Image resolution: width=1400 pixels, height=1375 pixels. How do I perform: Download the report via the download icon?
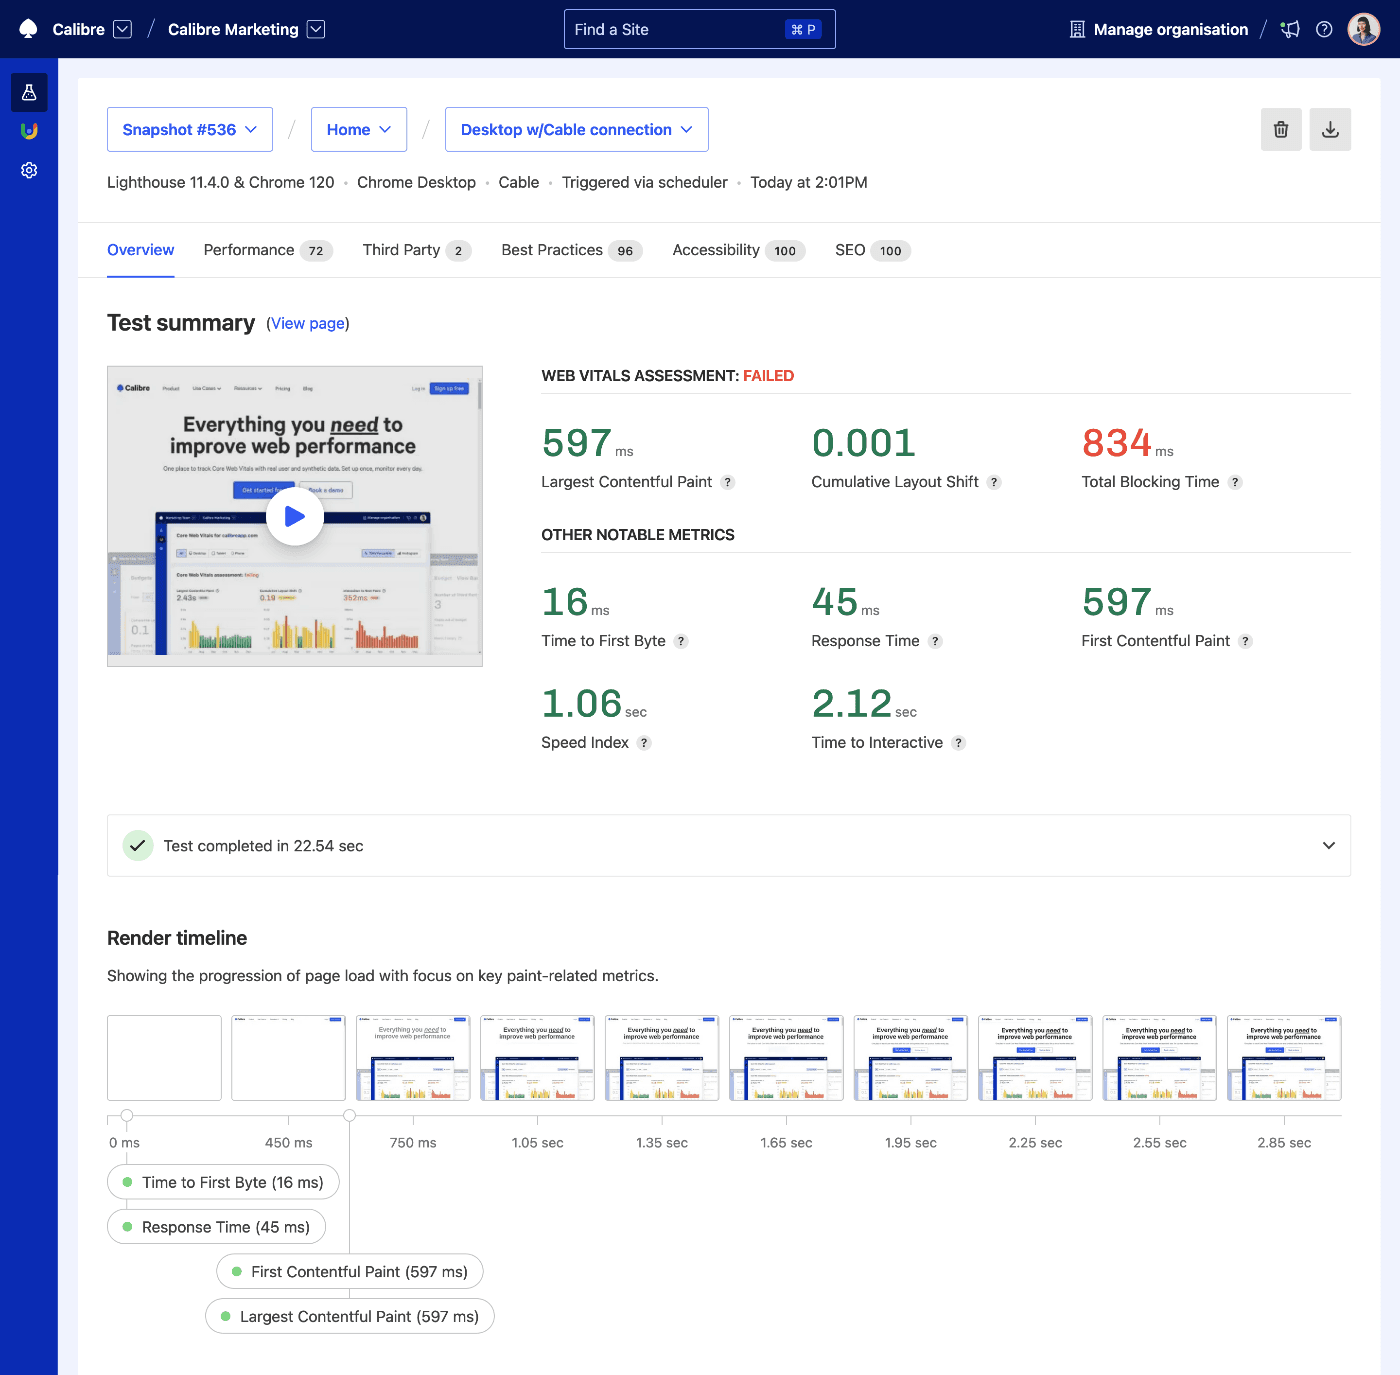[x=1330, y=129]
